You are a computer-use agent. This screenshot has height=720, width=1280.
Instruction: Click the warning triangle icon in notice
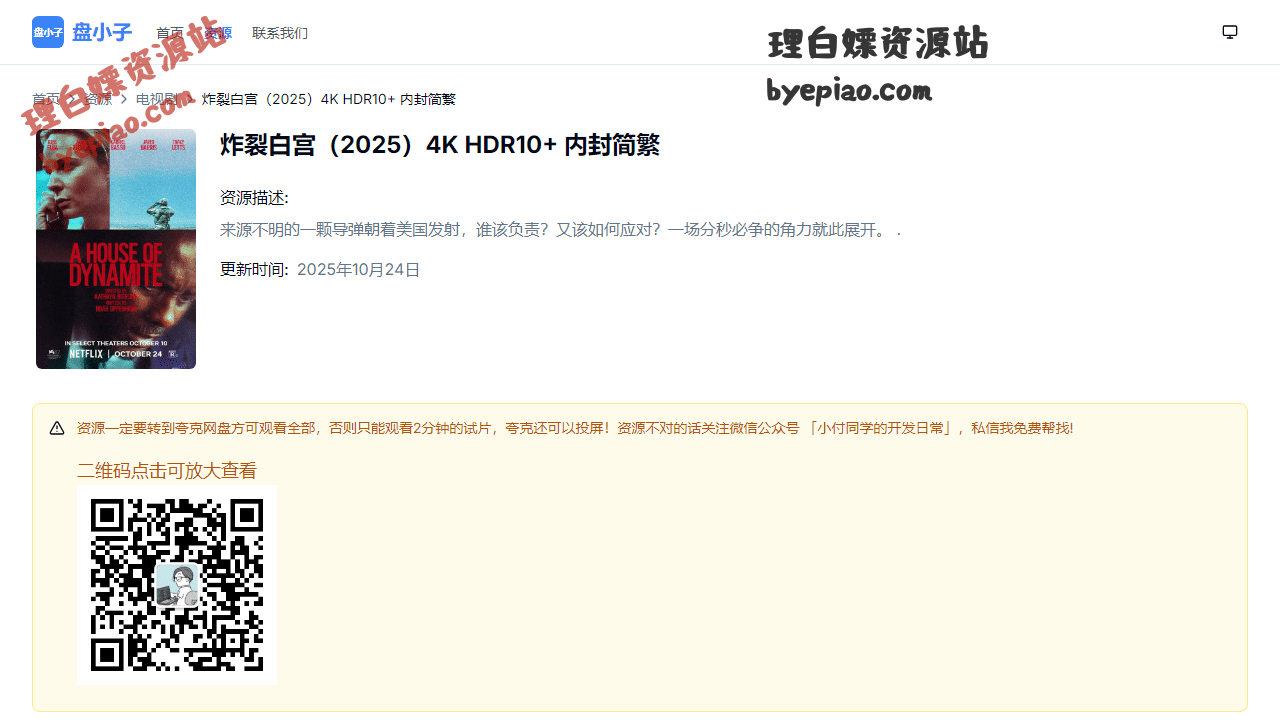57,428
